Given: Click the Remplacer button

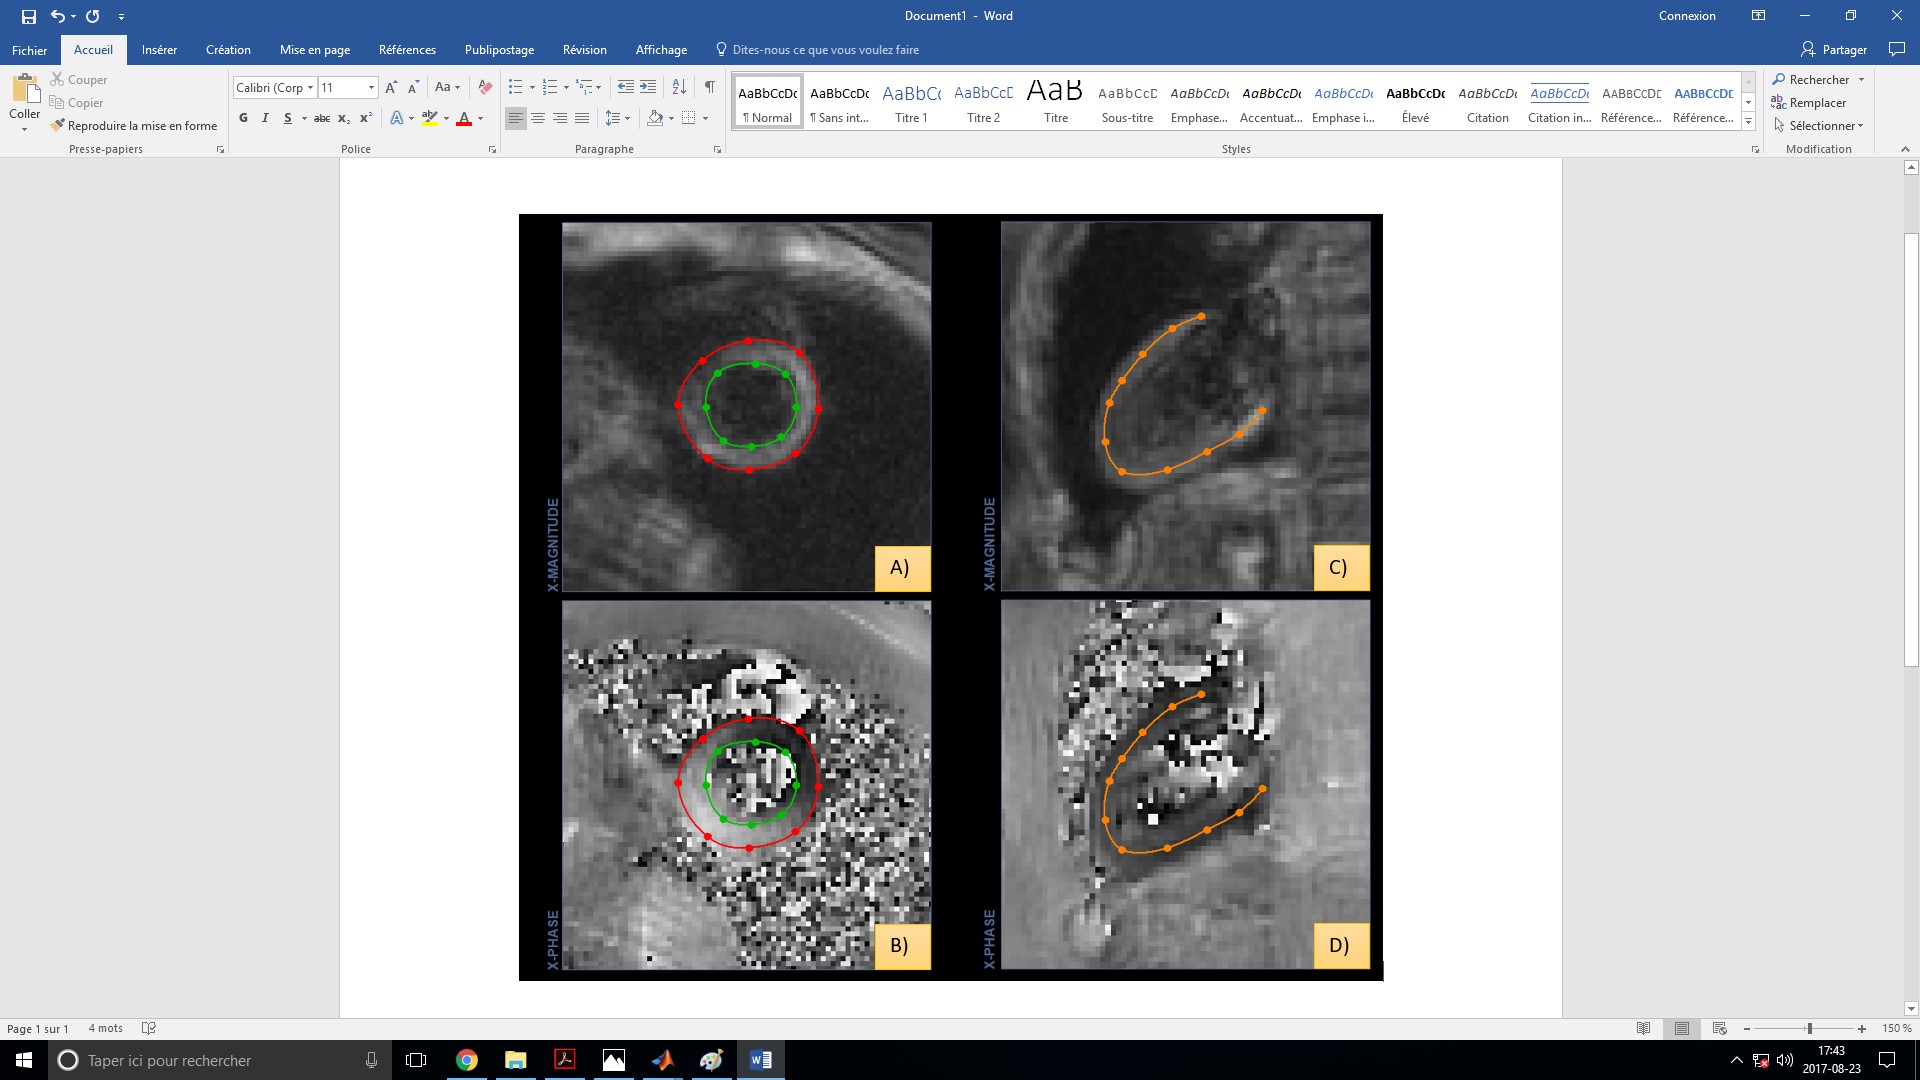Looking at the screenshot, I should pyautogui.click(x=1816, y=103).
